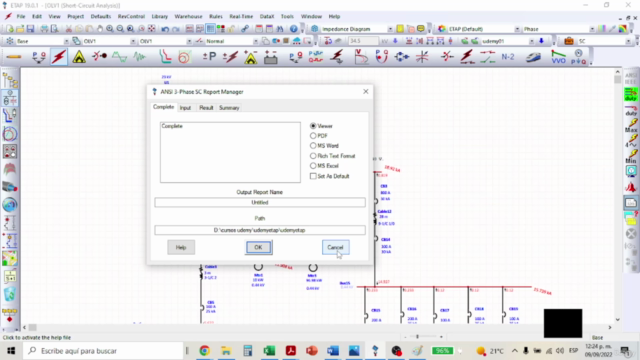
Task: Expand the Base revision dropdown
Action: coord(66,41)
